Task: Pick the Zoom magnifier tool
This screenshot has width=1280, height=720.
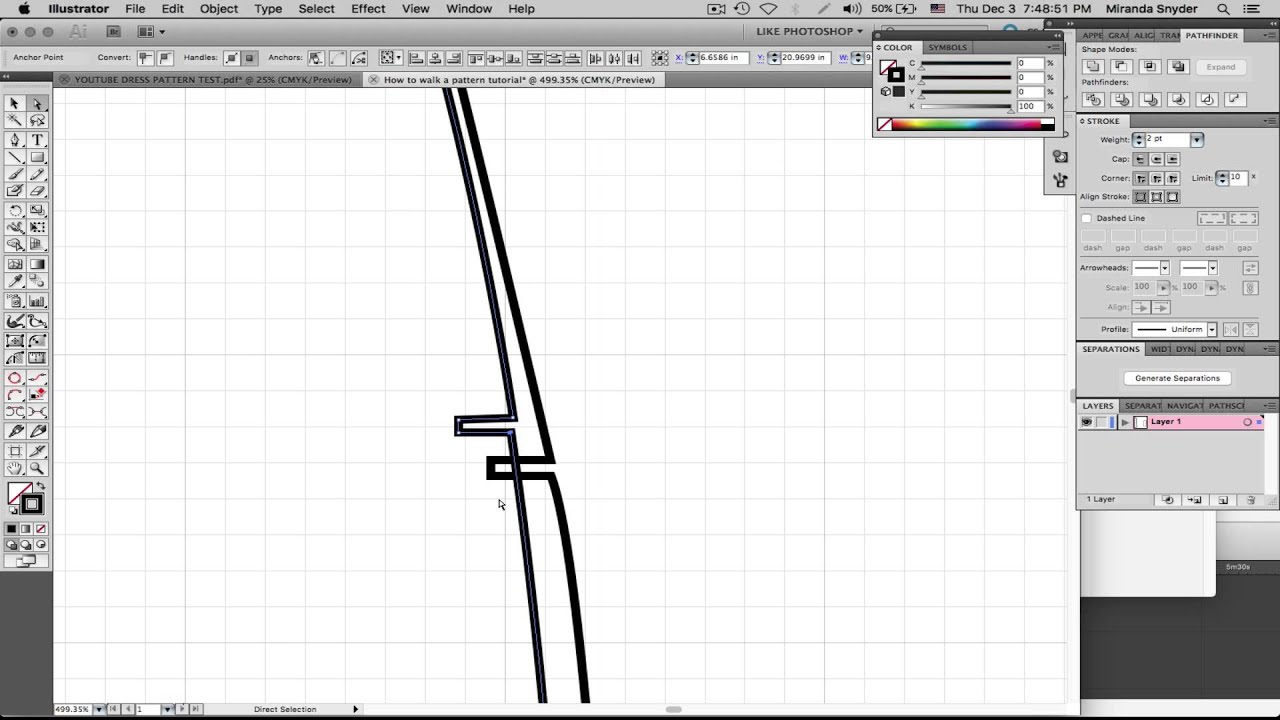Action: point(37,468)
